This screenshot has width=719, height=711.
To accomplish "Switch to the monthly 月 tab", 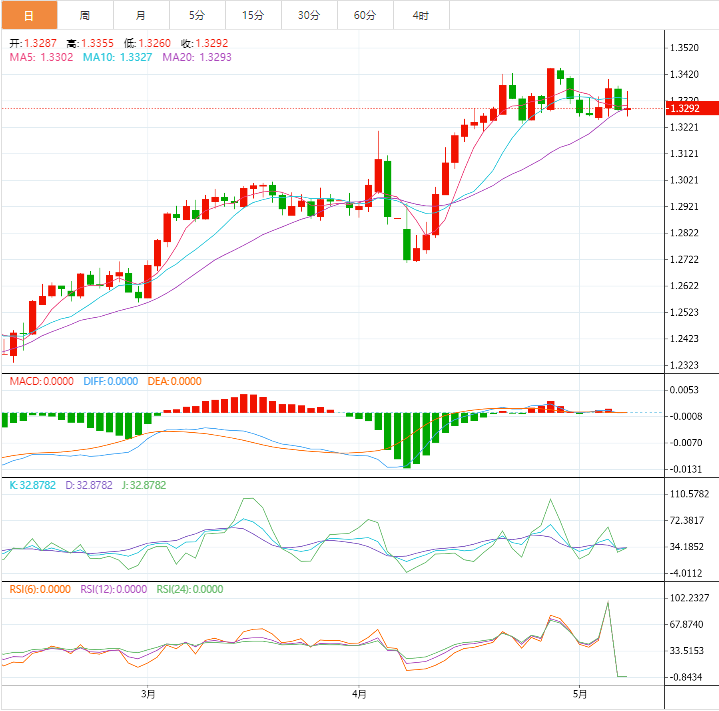I will [141, 15].
